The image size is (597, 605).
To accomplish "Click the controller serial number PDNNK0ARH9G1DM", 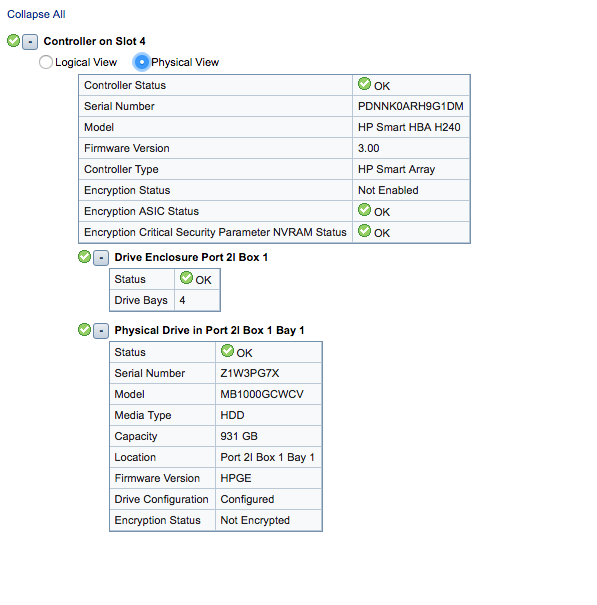I will (x=411, y=106).
